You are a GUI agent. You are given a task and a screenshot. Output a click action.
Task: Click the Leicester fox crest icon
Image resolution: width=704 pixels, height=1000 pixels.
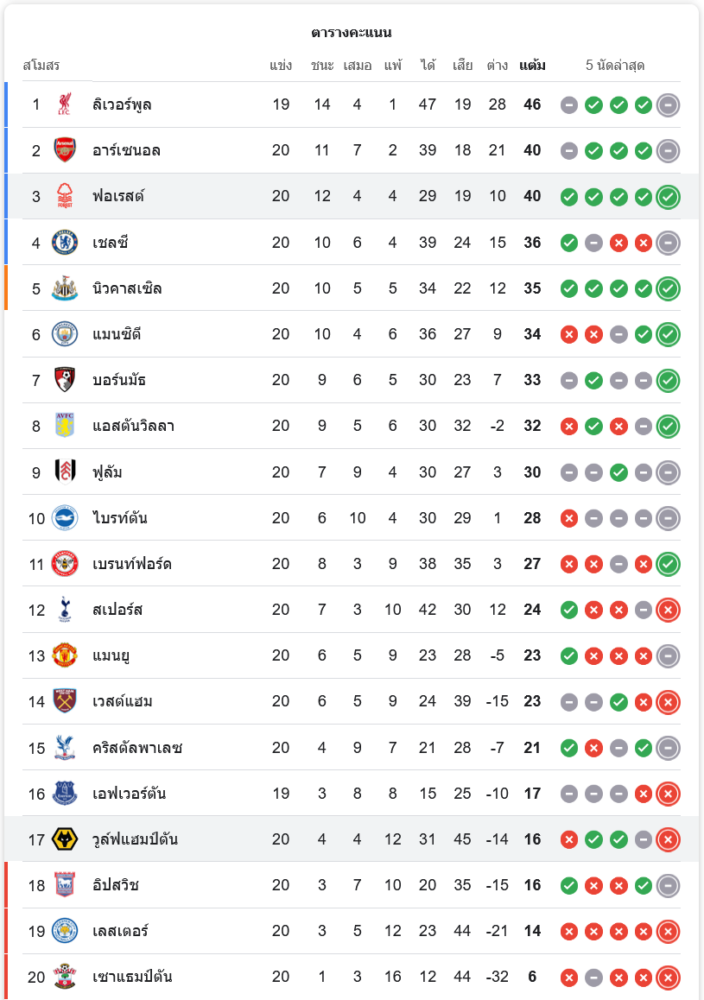point(65,932)
